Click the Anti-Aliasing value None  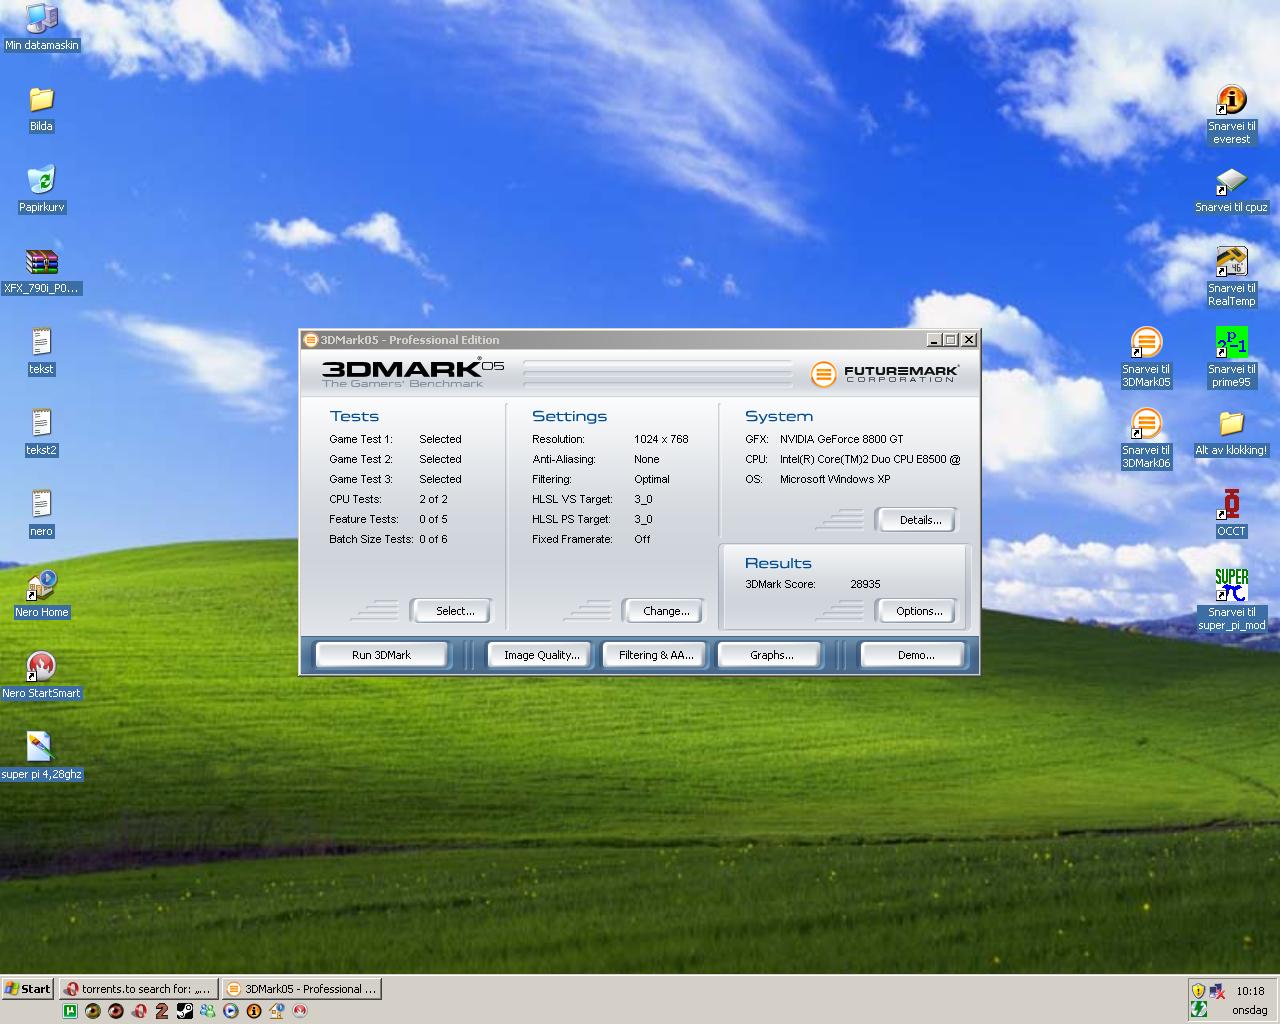[646, 459]
